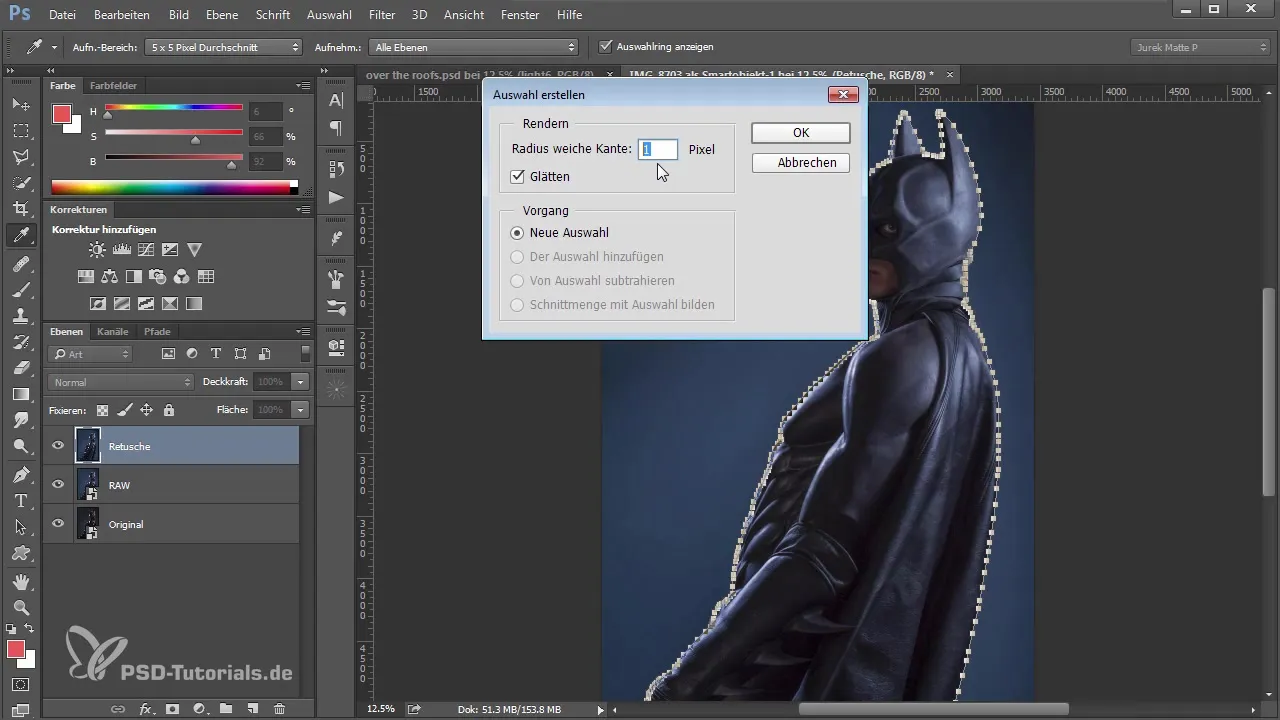Select the Eraser tool
1280x720 pixels.
pyautogui.click(x=20, y=368)
